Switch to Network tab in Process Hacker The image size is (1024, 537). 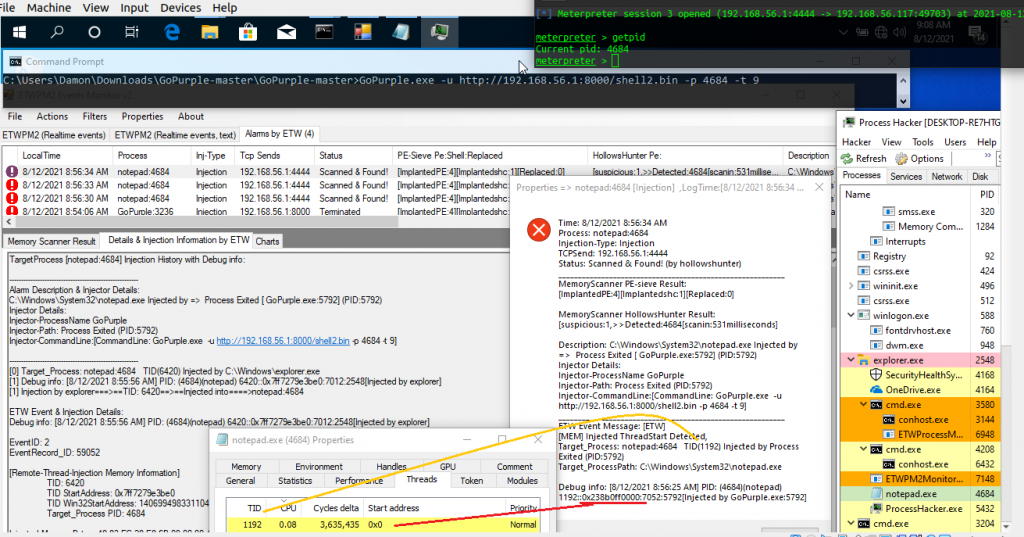946,176
